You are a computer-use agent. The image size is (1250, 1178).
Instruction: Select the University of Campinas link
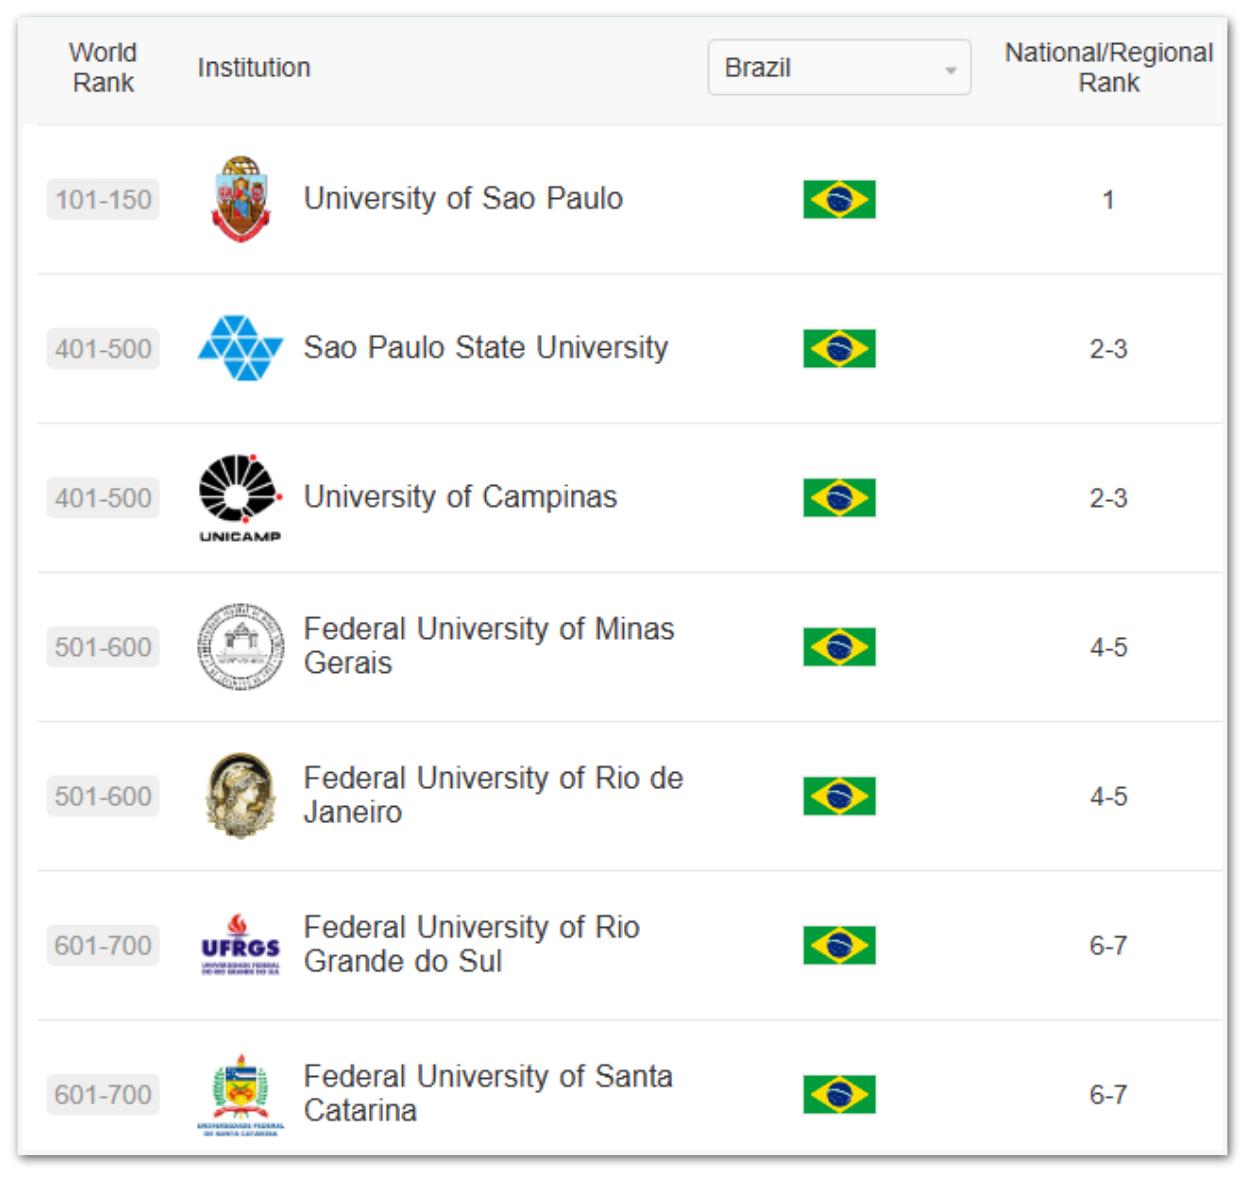[460, 497]
